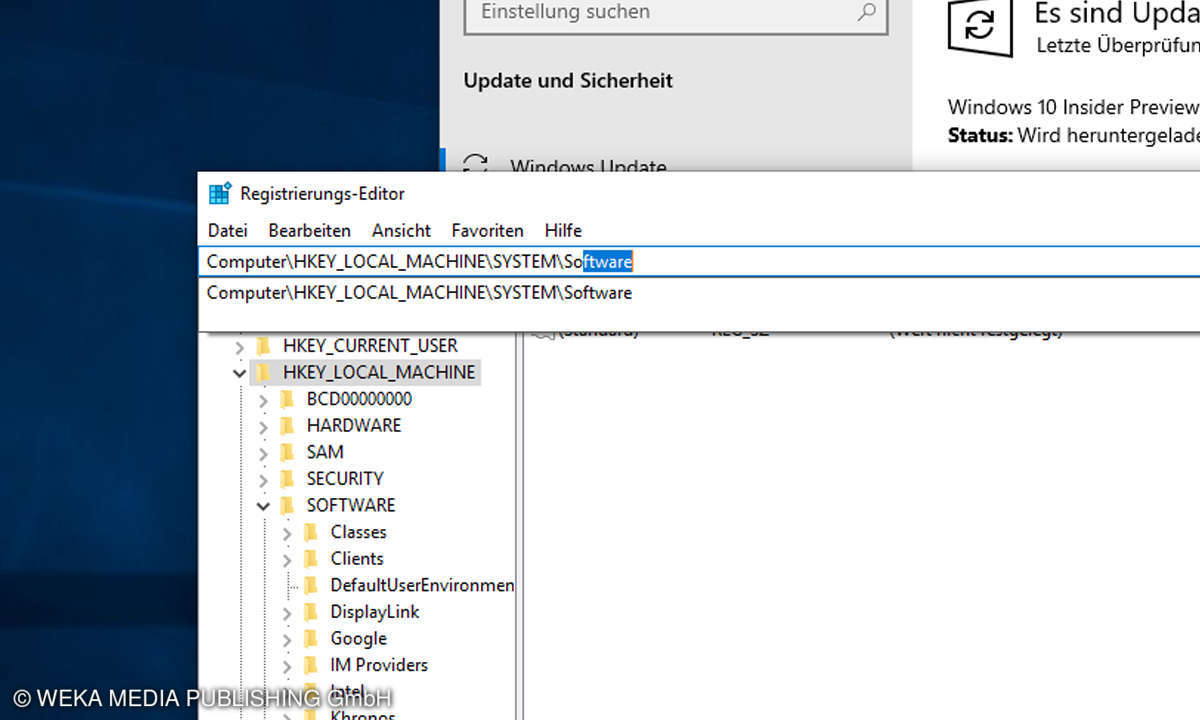Click the HARDWARE folder icon
The height and width of the screenshot is (720, 1200).
pos(287,426)
